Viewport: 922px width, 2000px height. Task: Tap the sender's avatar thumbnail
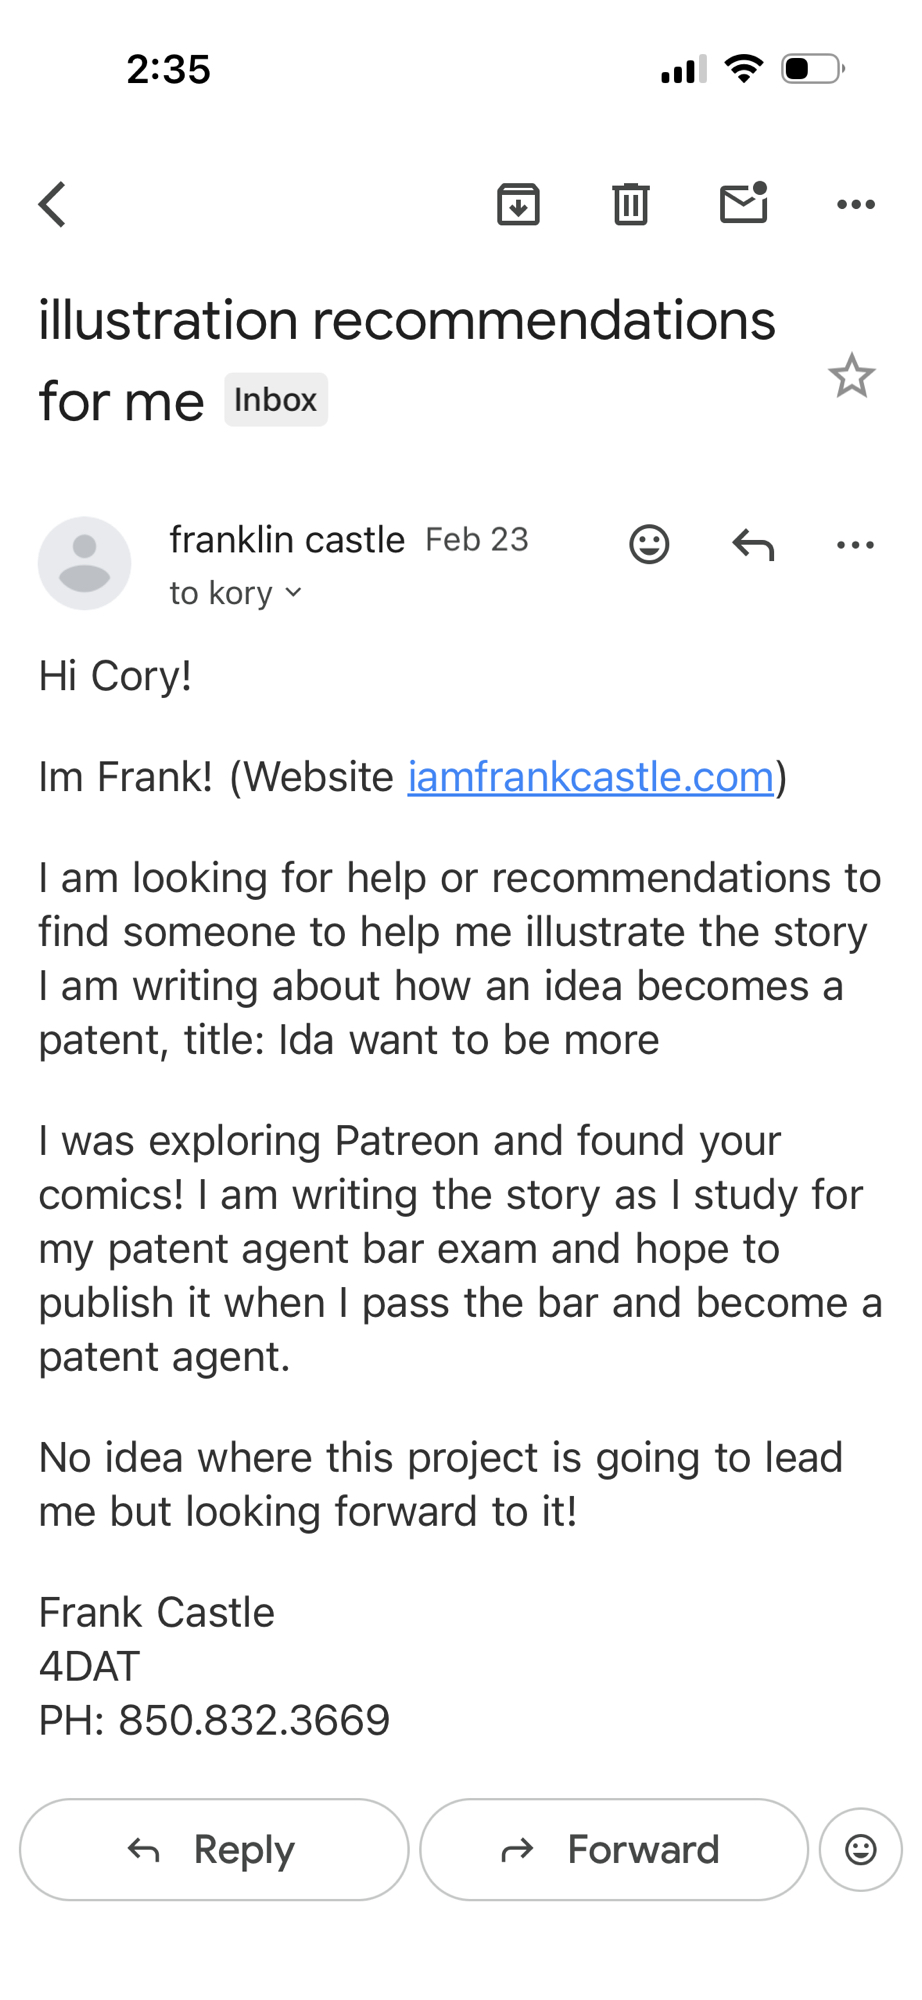coord(85,563)
